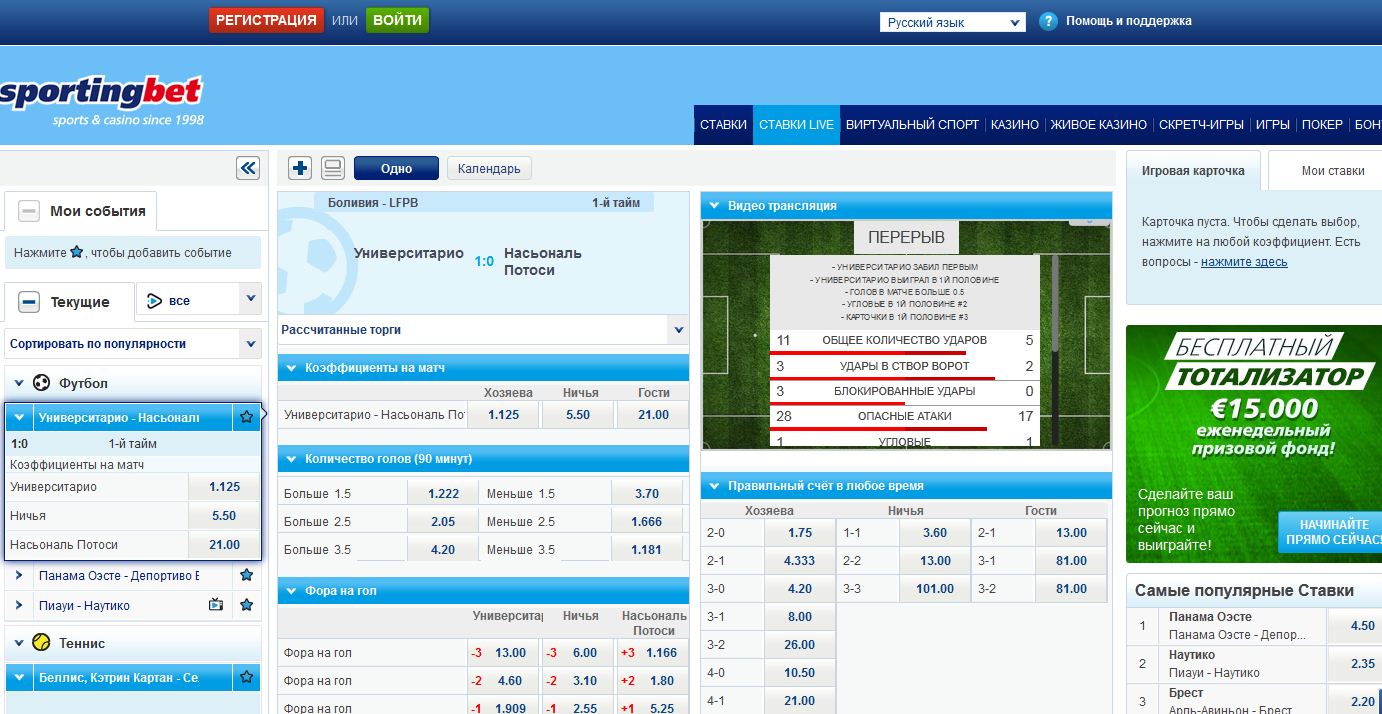The height and width of the screenshot is (714, 1382).
Task: Switch to Игровая карточка tab
Action: (x=1193, y=171)
